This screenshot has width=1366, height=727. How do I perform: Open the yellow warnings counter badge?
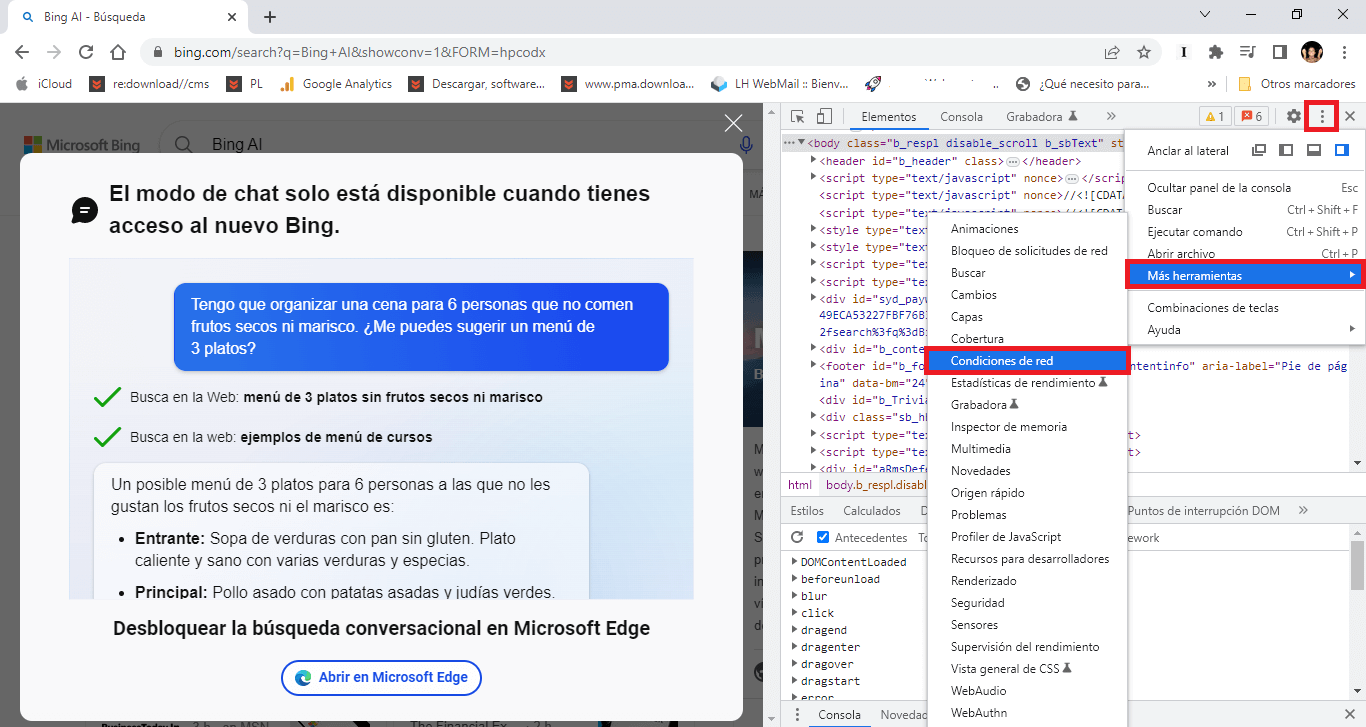coord(1214,117)
